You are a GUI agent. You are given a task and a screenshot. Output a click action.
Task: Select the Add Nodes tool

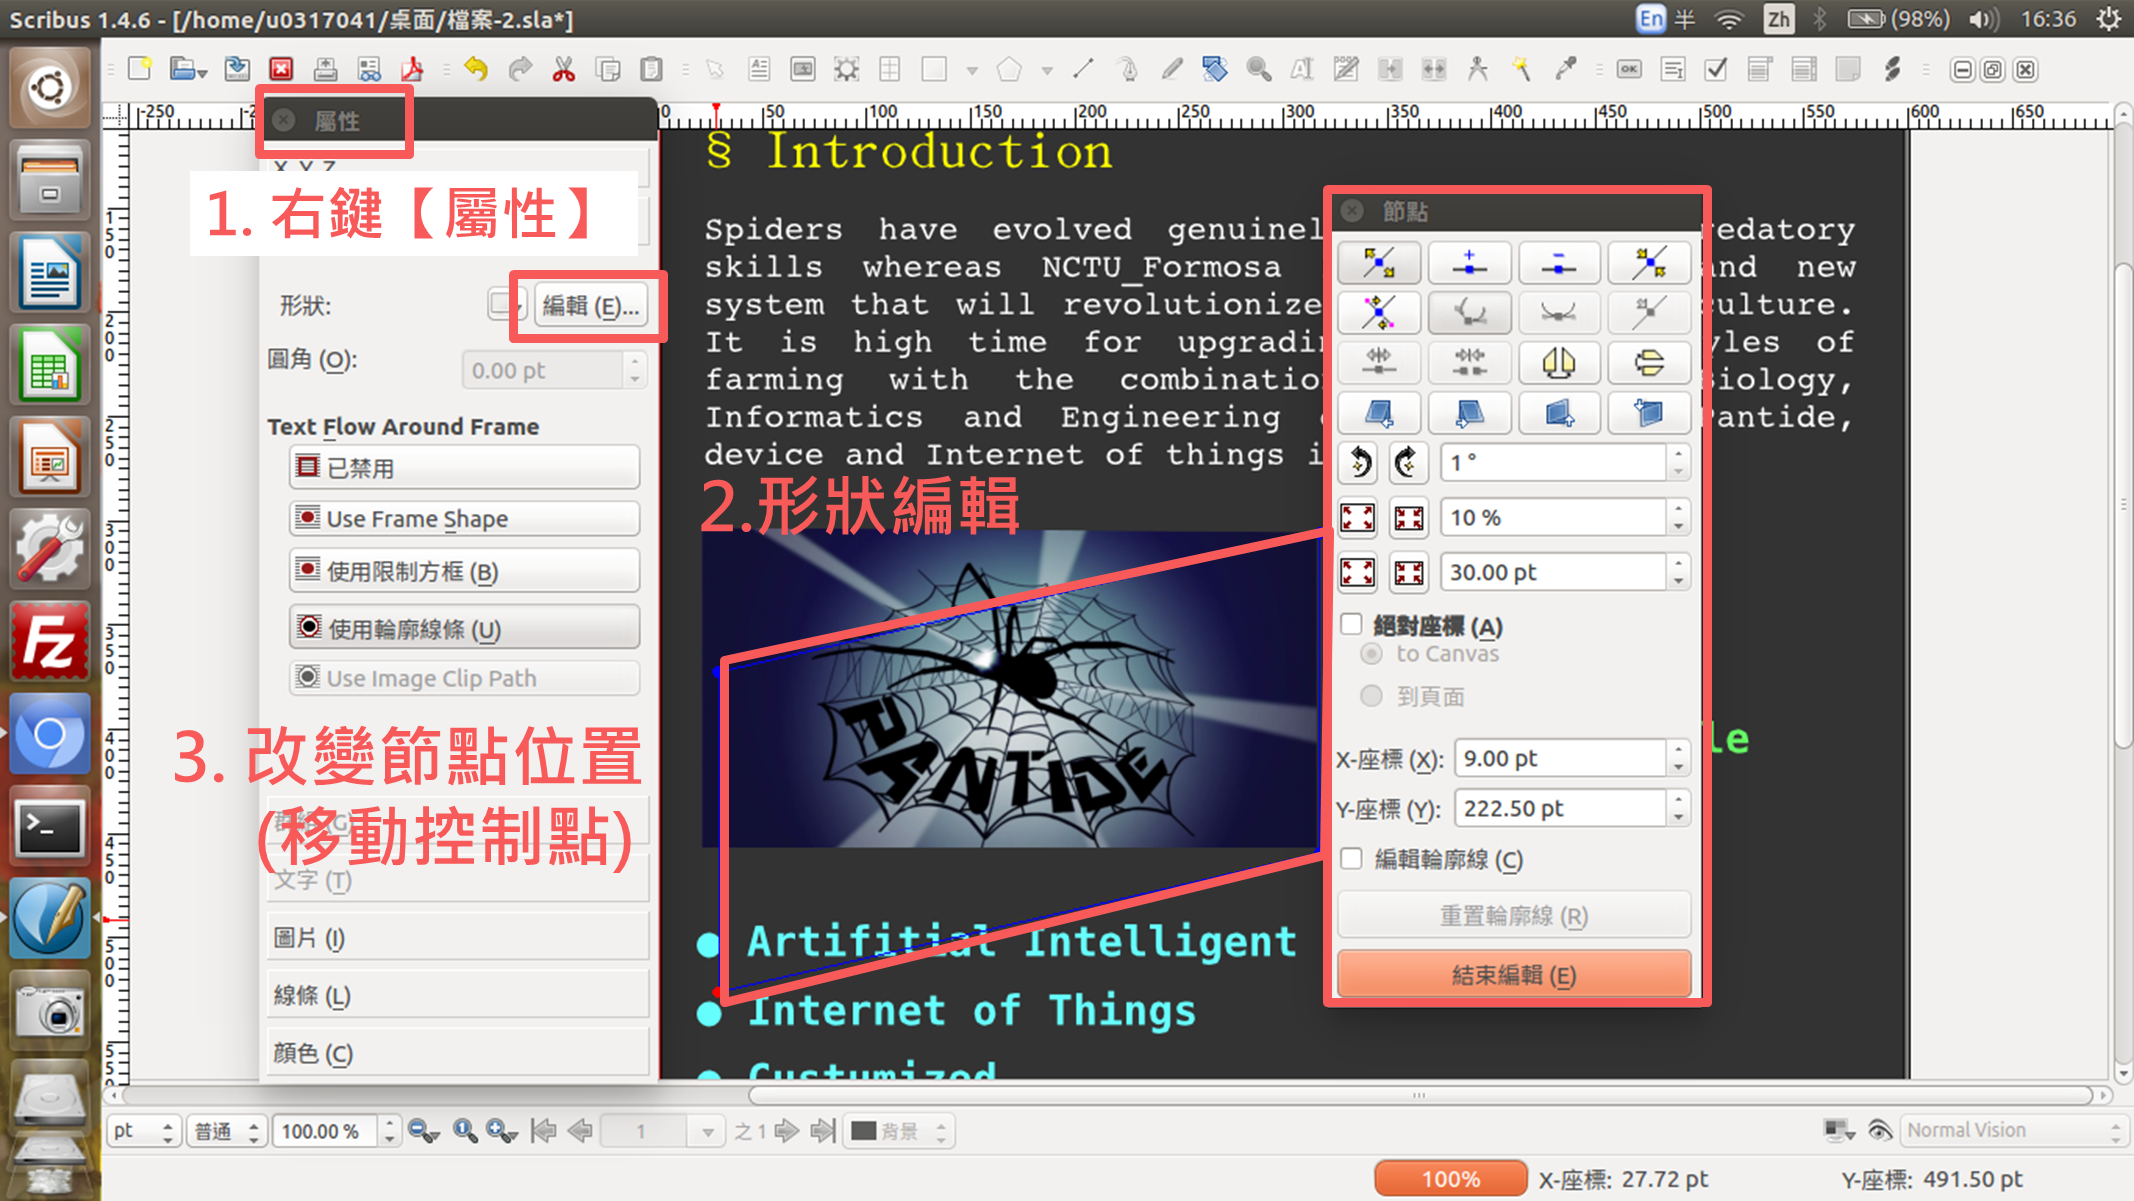pyautogui.click(x=1469, y=263)
